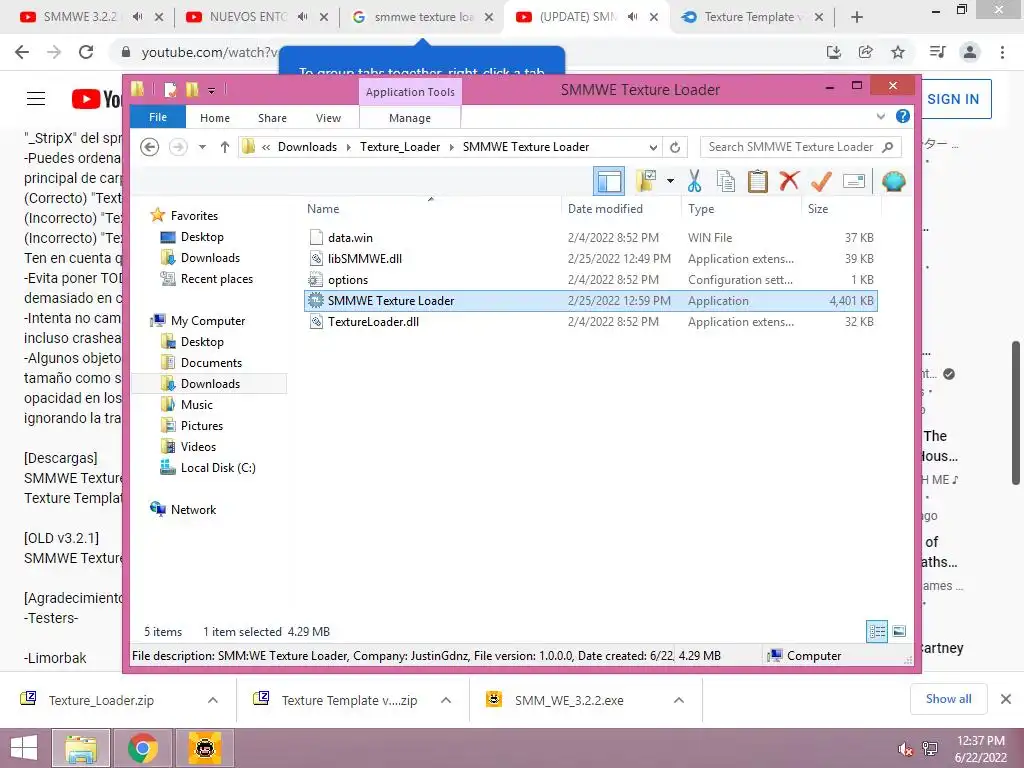Image resolution: width=1024 pixels, height=768 pixels.
Task: Open Documents under My Computer
Action: pos(211,362)
